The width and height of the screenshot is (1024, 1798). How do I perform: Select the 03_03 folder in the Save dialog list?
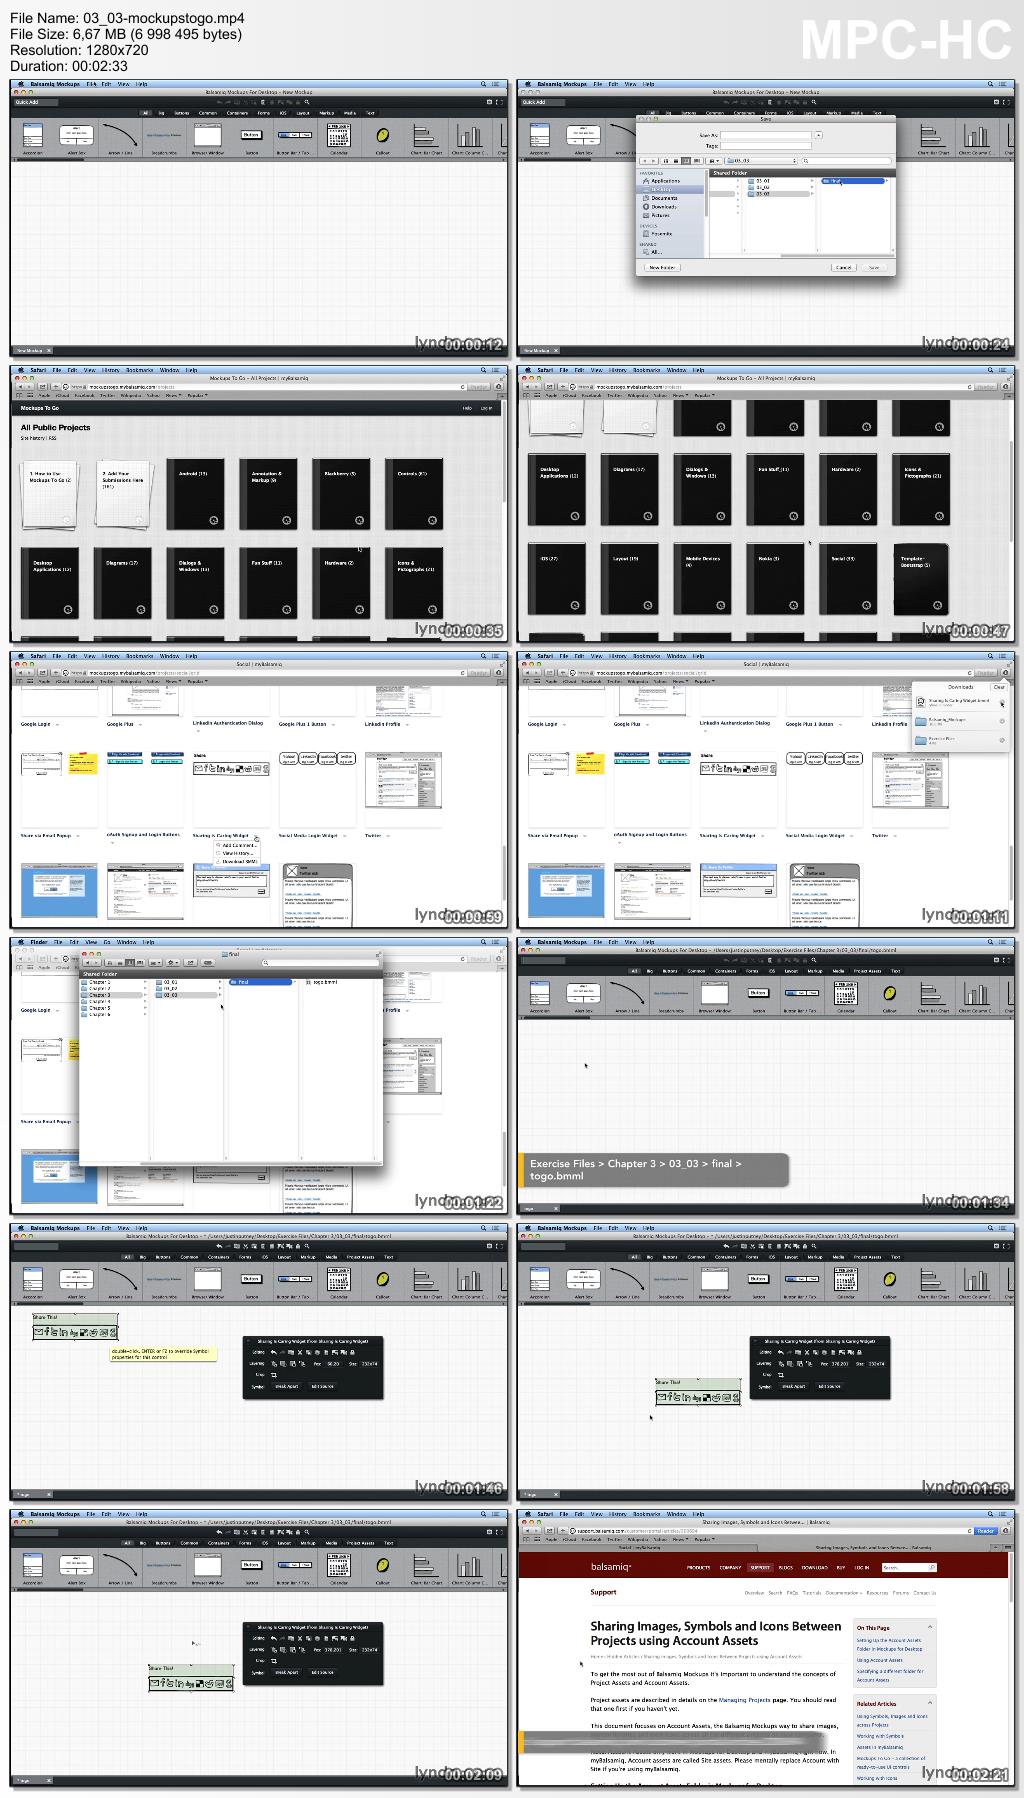[x=777, y=194]
